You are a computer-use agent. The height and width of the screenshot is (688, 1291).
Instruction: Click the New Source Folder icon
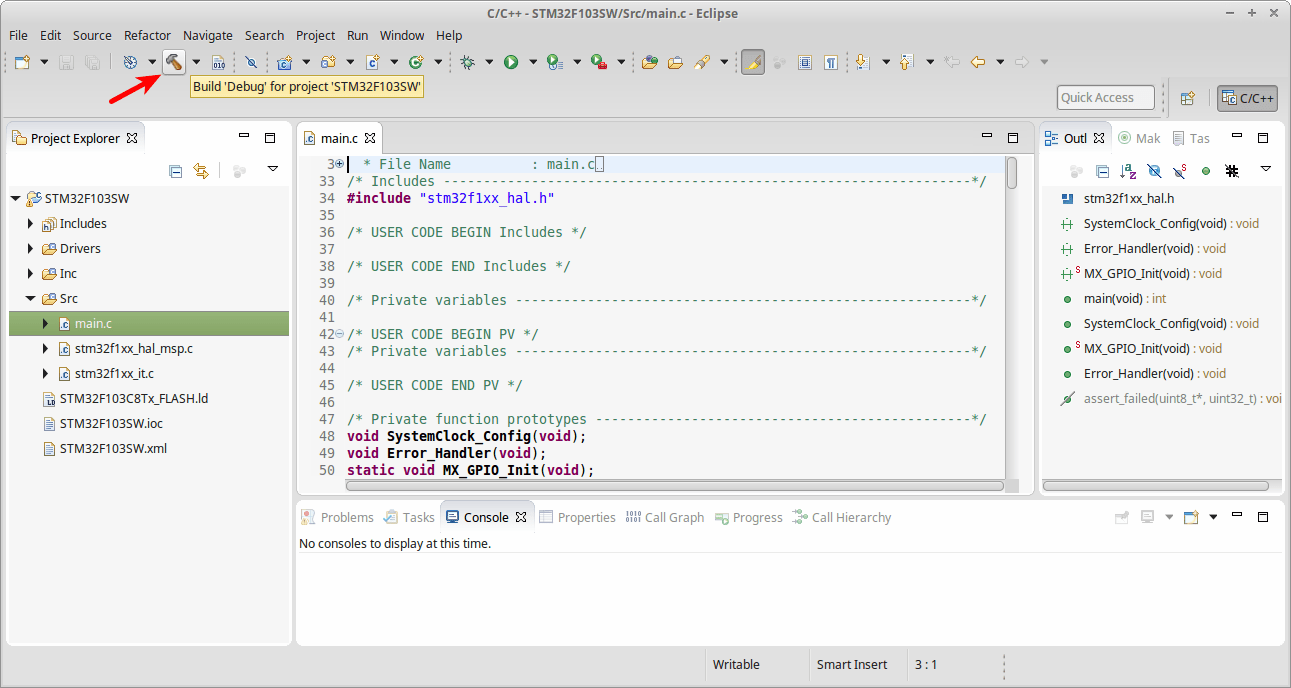point(328,62)
